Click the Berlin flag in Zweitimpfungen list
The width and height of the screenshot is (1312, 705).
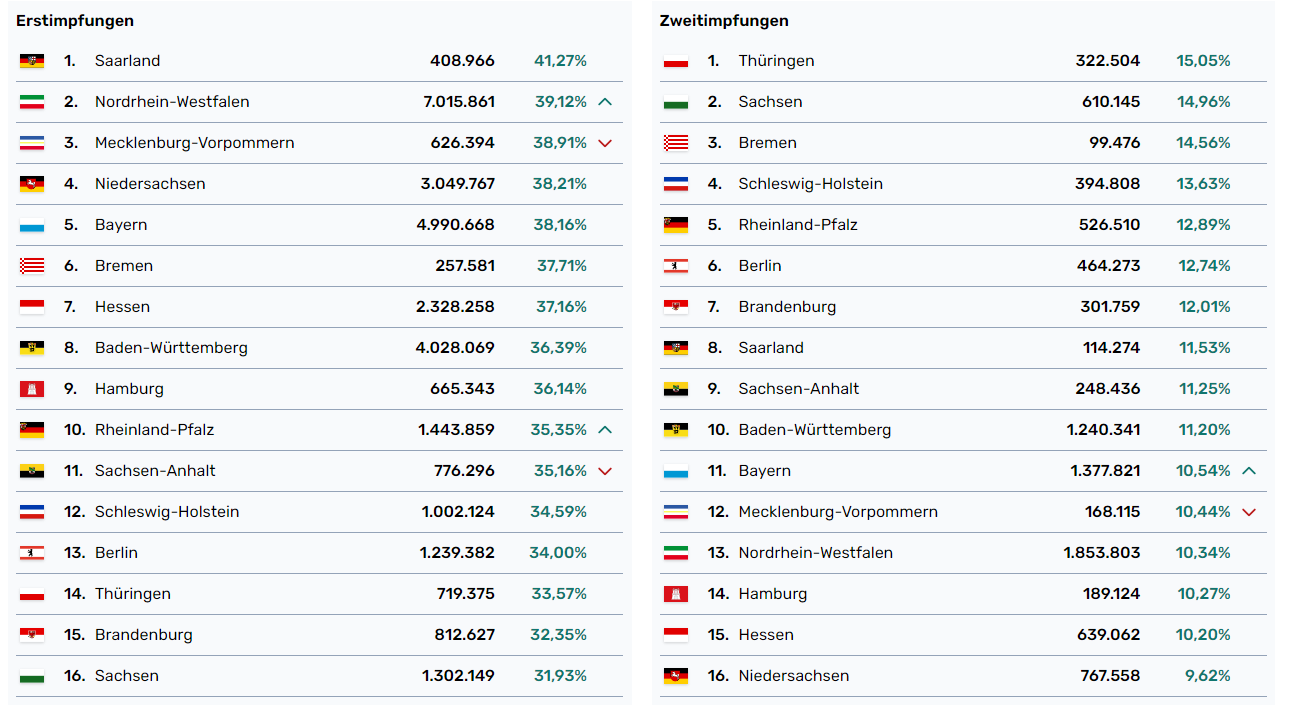point(675,266)
